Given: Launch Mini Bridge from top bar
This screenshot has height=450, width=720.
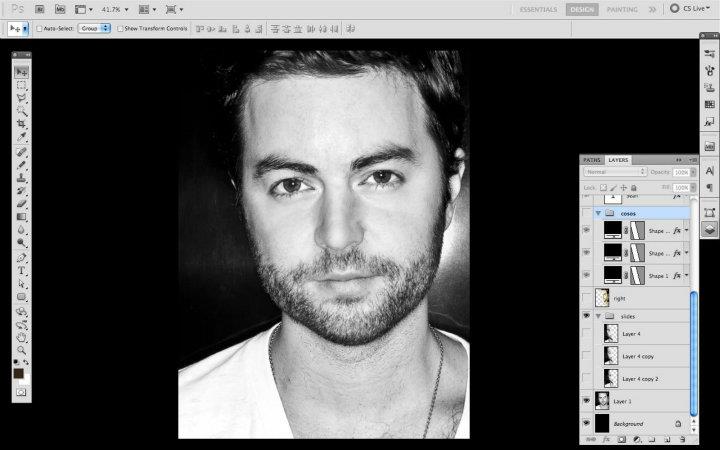Looking at the screenshot, I should (x=60, y=9).
